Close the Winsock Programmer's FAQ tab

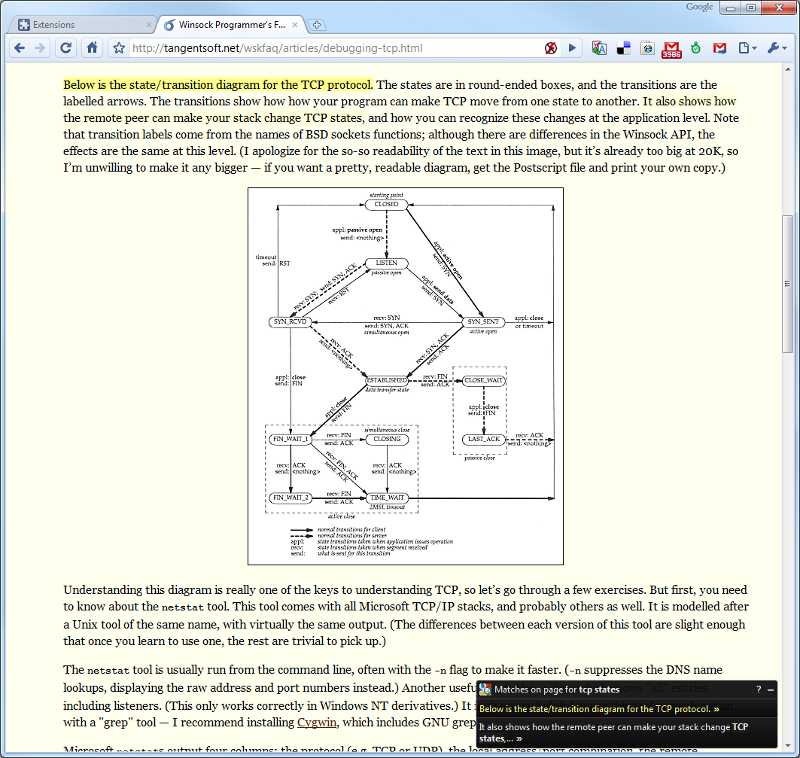[x=295, y=24]
